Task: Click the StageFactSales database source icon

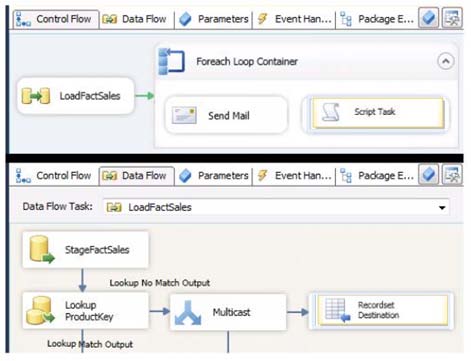Action: [41, 249]
